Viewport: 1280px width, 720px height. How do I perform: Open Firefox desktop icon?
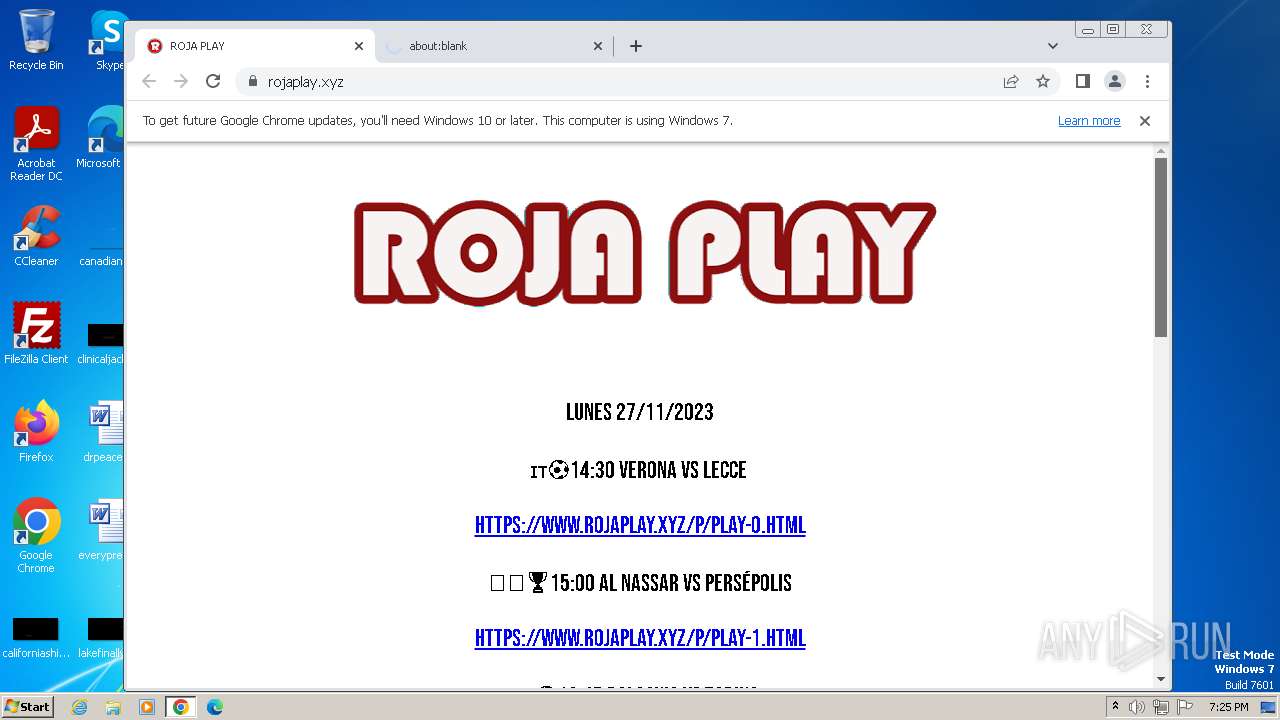coord(36,431)
